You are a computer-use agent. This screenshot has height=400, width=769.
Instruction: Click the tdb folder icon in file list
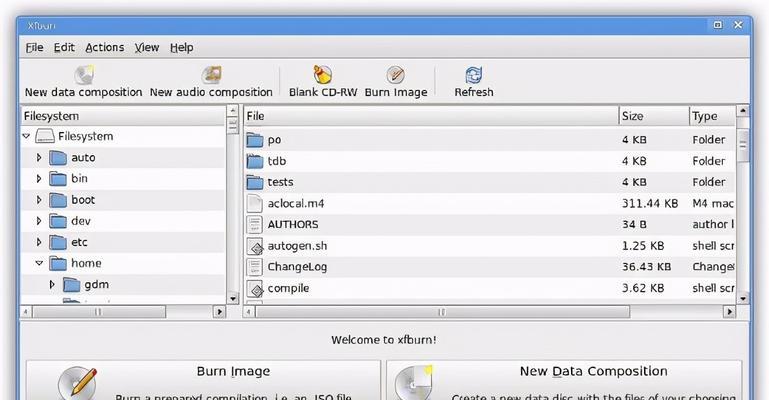pos(255,161)
